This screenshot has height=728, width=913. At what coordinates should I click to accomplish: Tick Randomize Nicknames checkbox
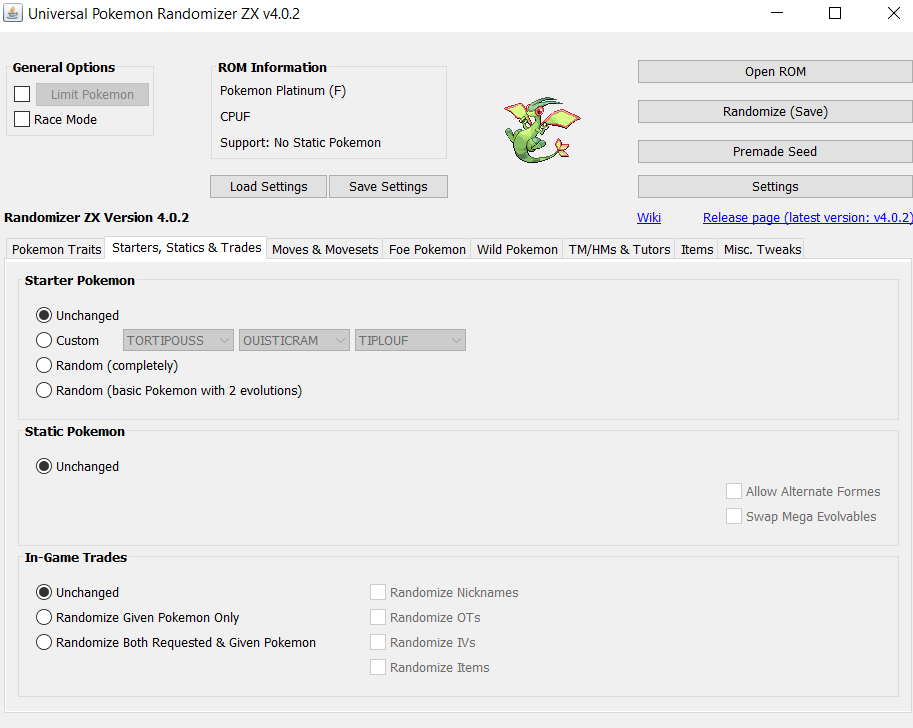(x=378, y=592)
